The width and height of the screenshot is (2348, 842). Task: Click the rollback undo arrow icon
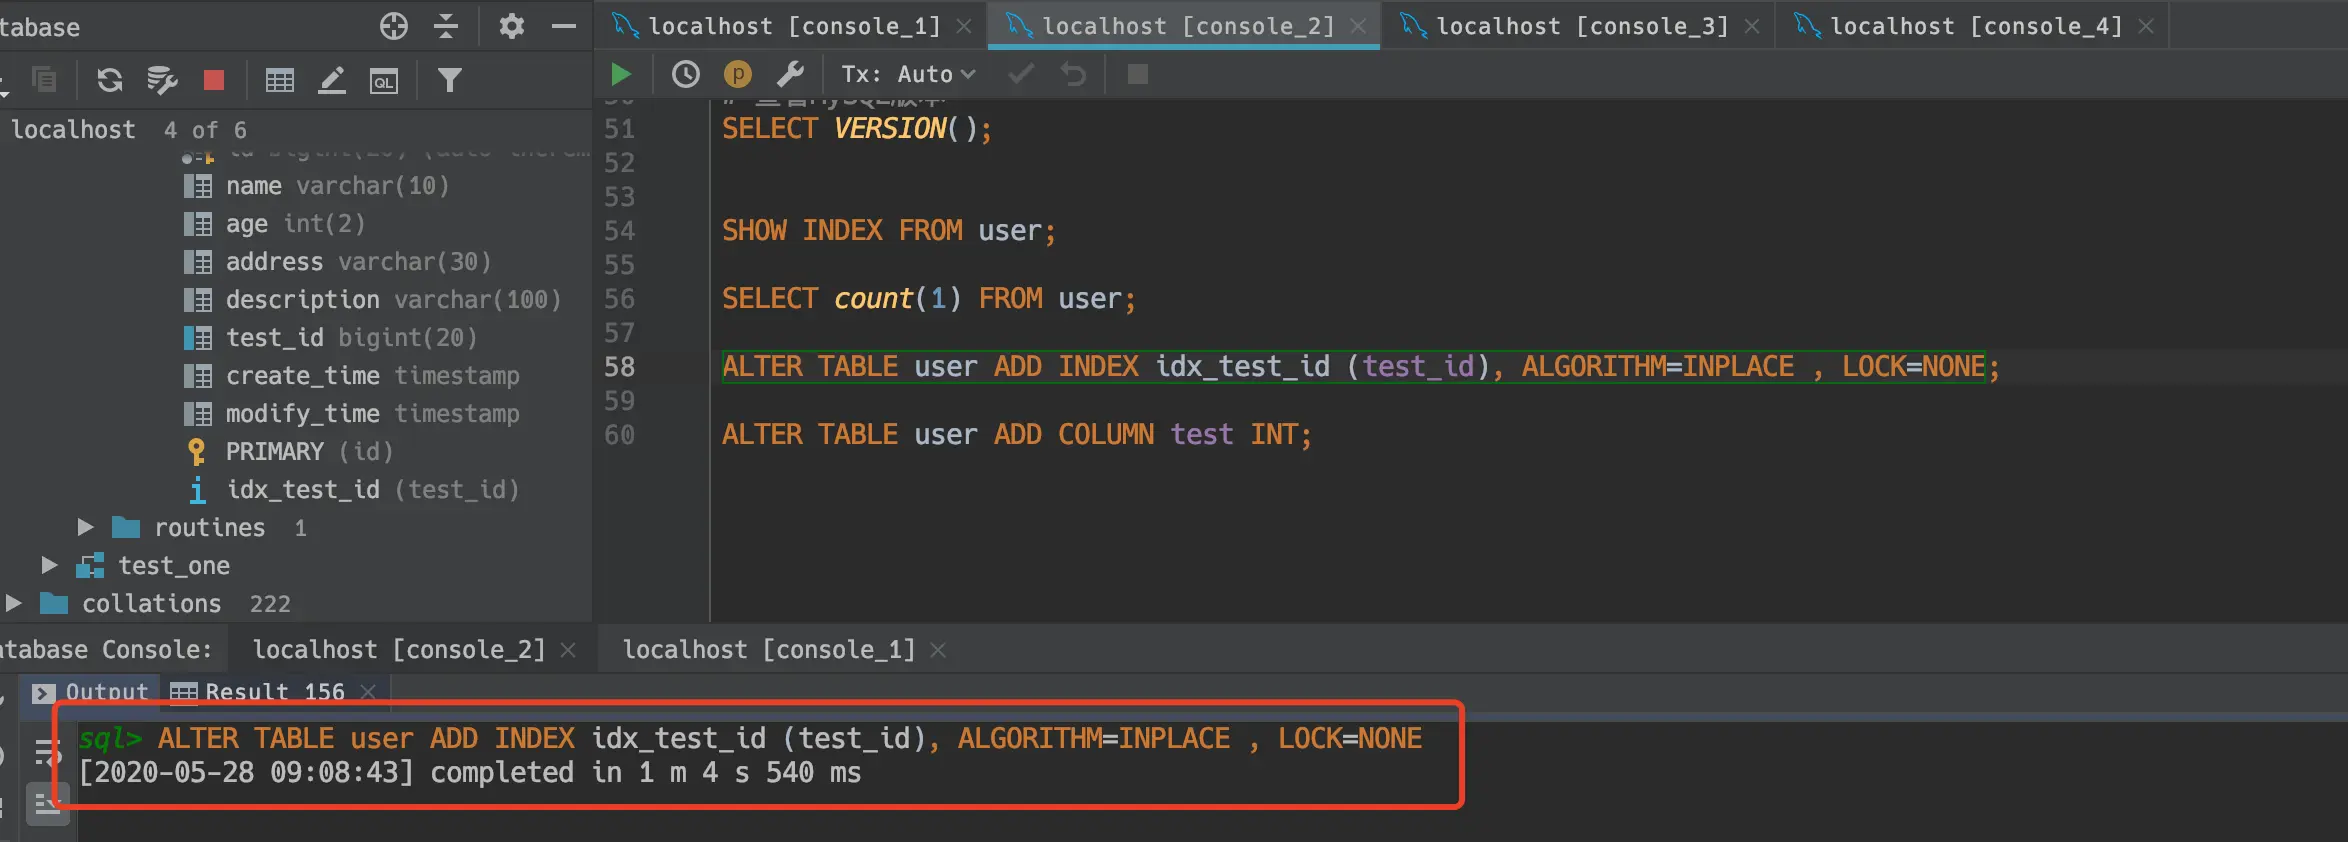pyautogui.click(x=1073, y=74)
